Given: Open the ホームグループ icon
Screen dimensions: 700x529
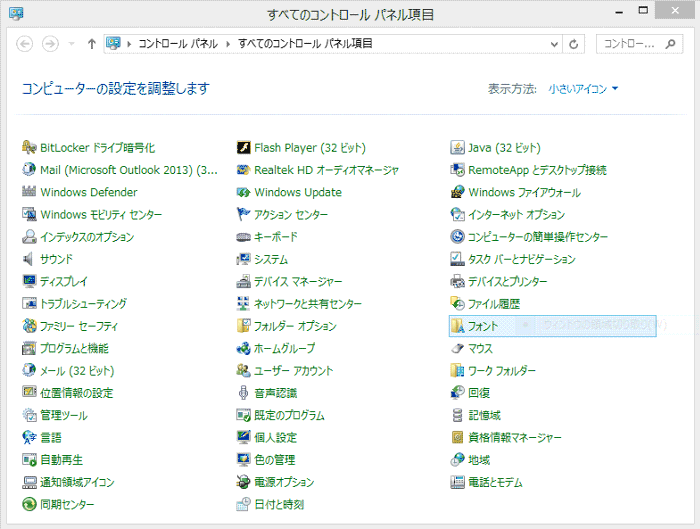Looking at the screenshot, I should click(243, 348).
